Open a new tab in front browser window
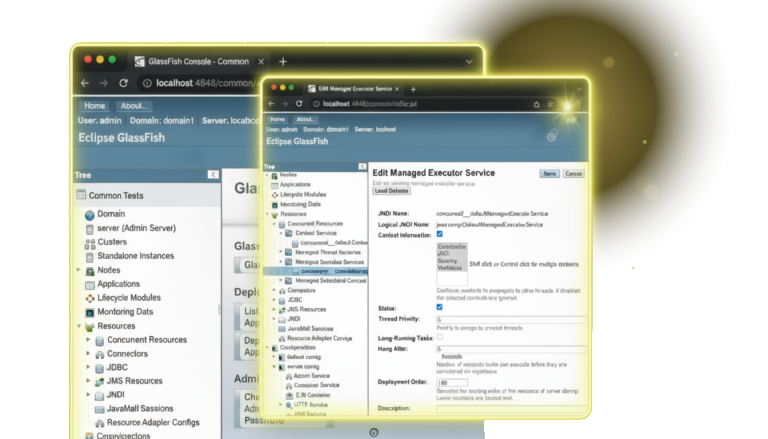 click(x=413, y=89)
